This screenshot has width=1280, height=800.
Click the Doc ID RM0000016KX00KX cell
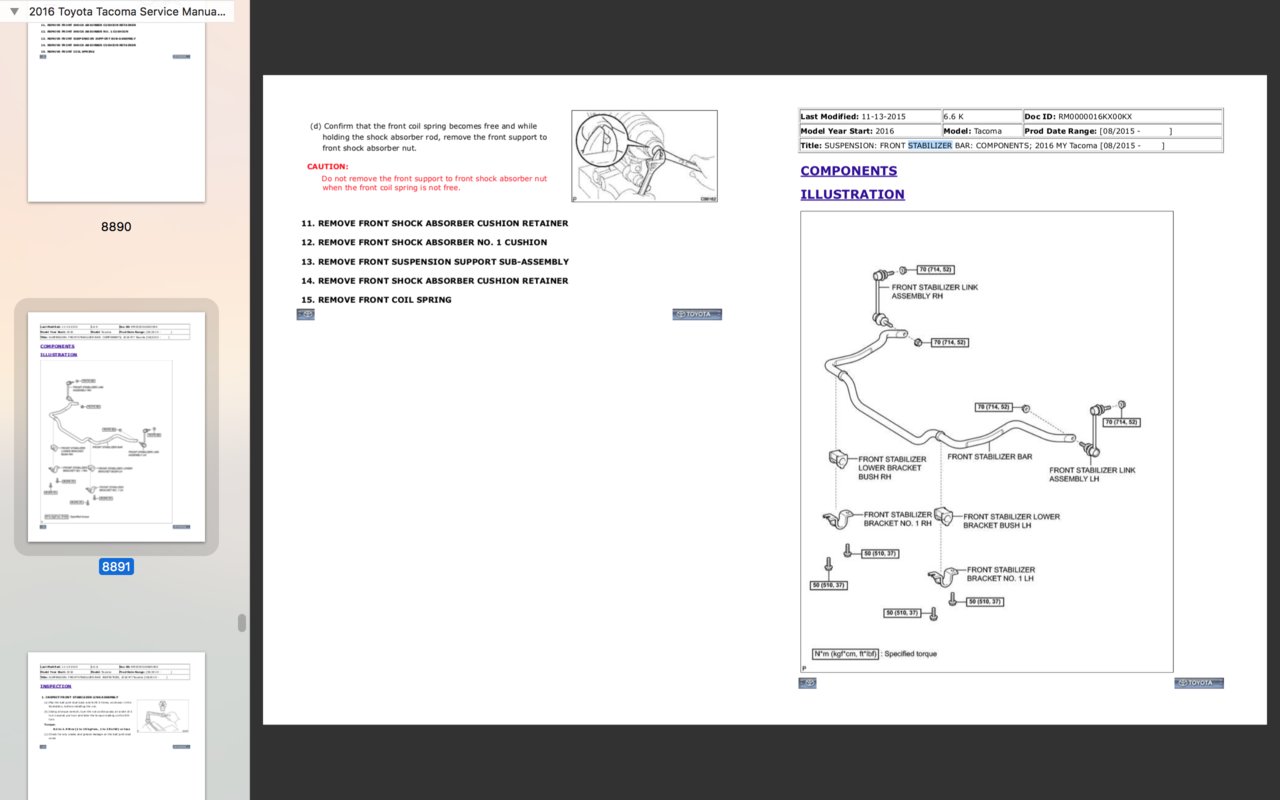coord(1122,117)
